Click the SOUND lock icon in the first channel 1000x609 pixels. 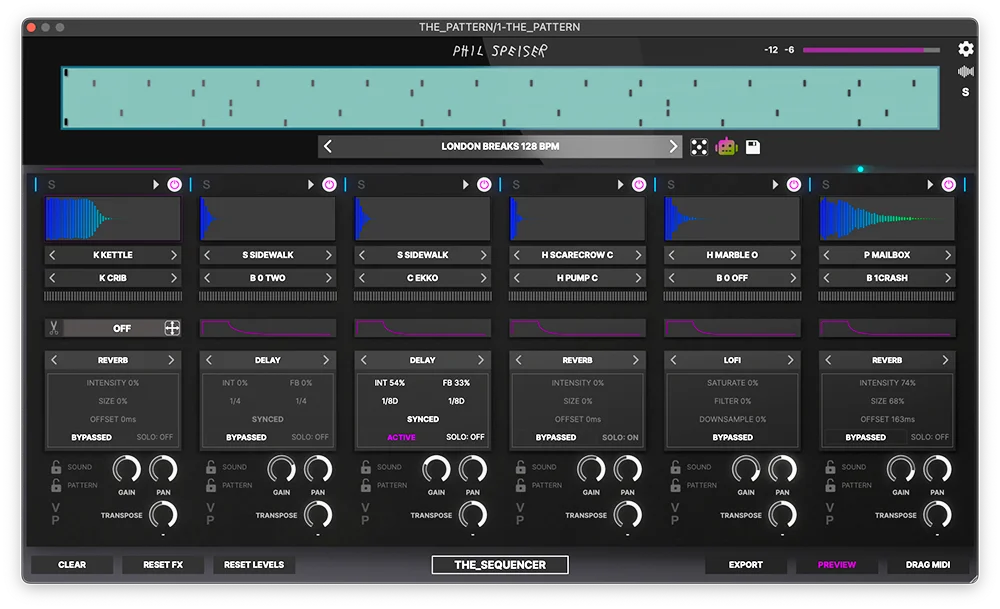point(57,467)
